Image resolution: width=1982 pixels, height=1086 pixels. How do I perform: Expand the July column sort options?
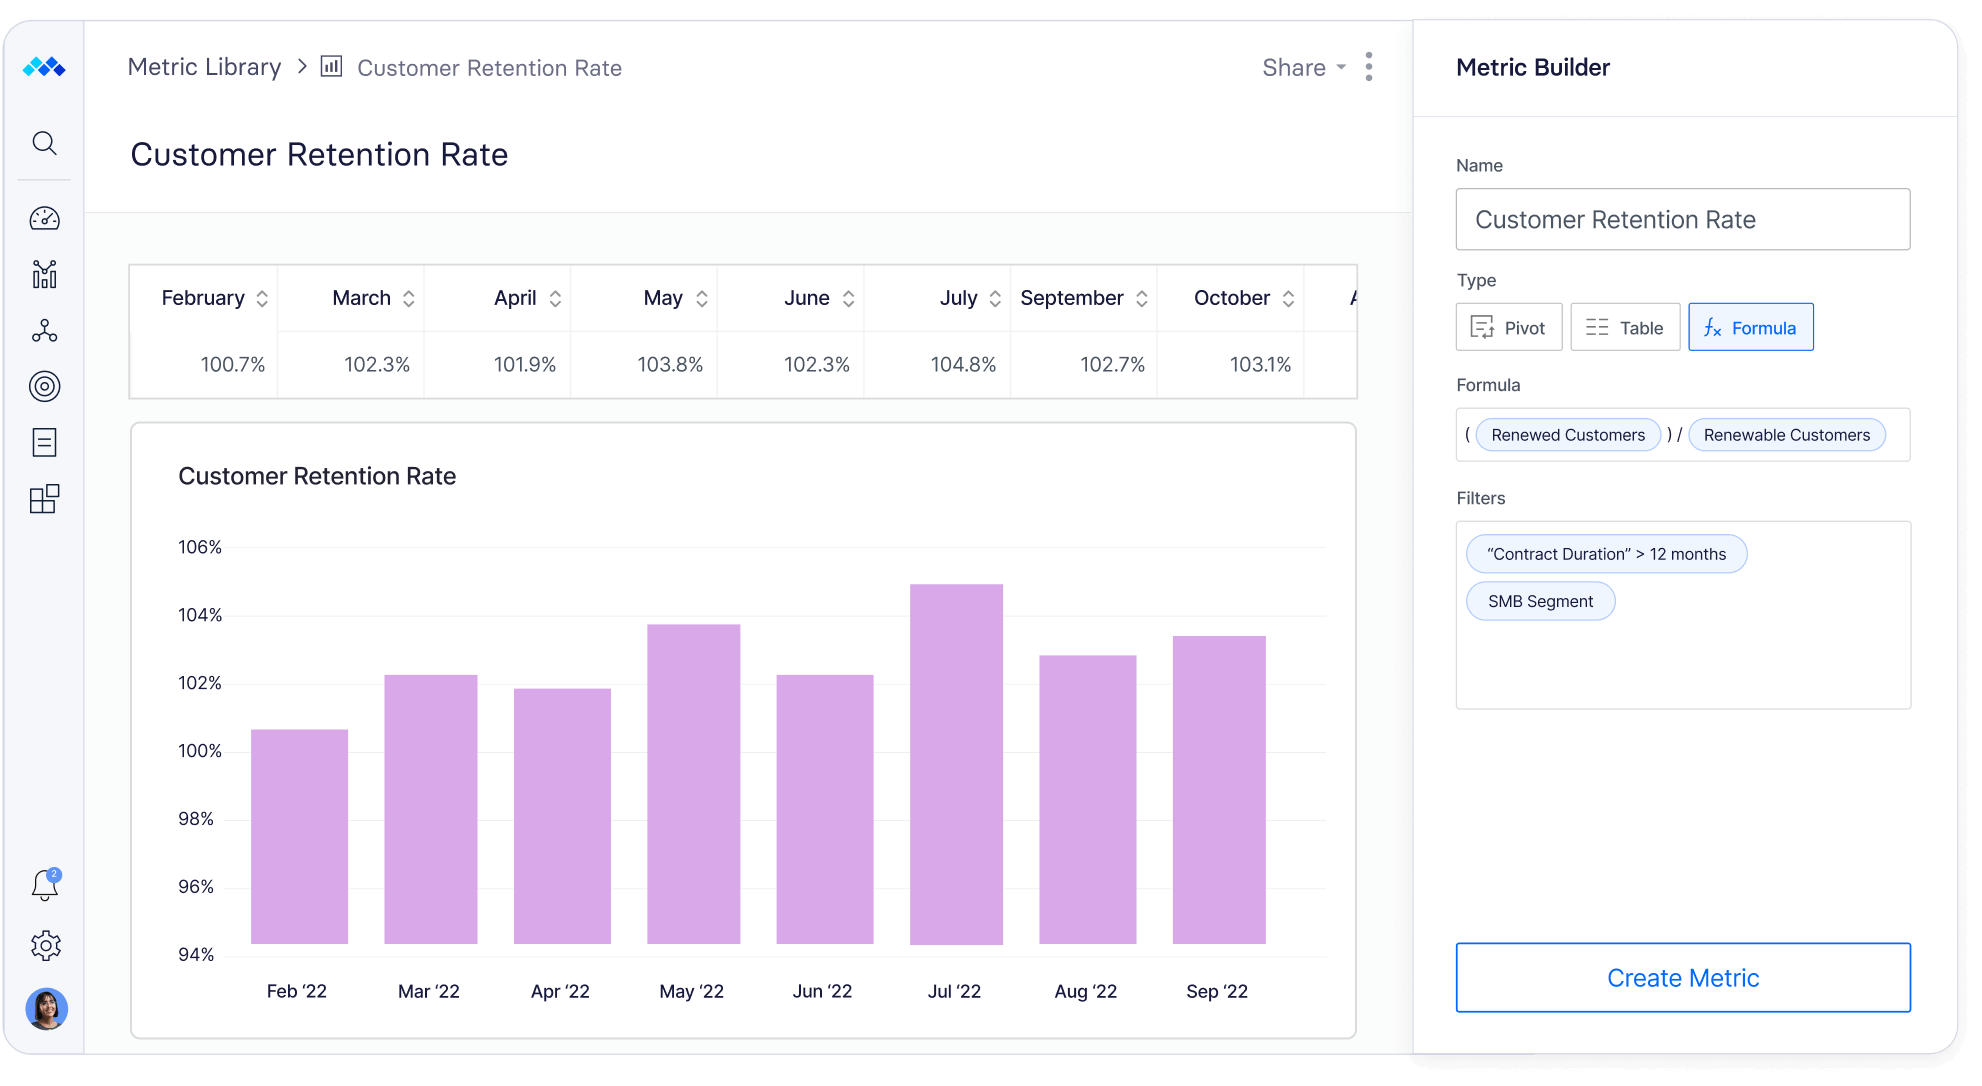click(x=994, y=298)
